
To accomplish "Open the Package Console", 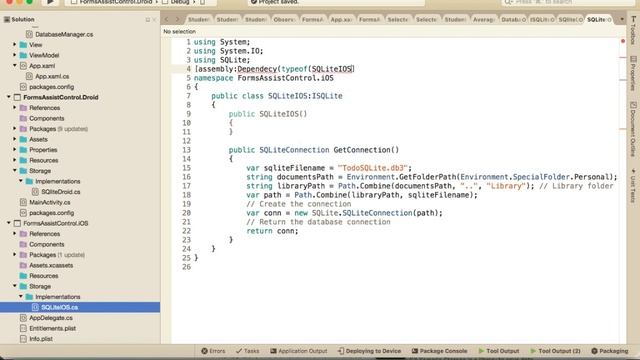I will tap(439, 351).
